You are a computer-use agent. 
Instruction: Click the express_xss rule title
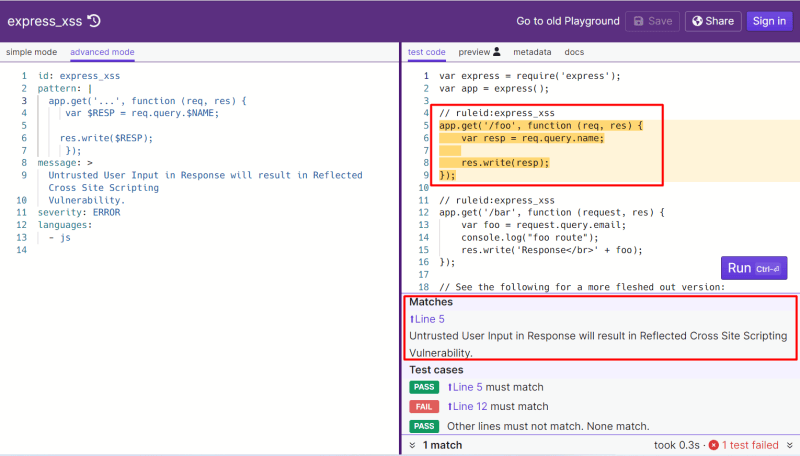pos(44,21)
